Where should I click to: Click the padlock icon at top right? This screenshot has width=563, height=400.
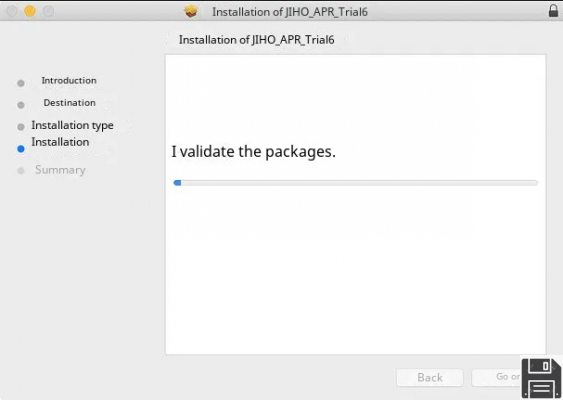pyautogui.click(x=553, y=11)
